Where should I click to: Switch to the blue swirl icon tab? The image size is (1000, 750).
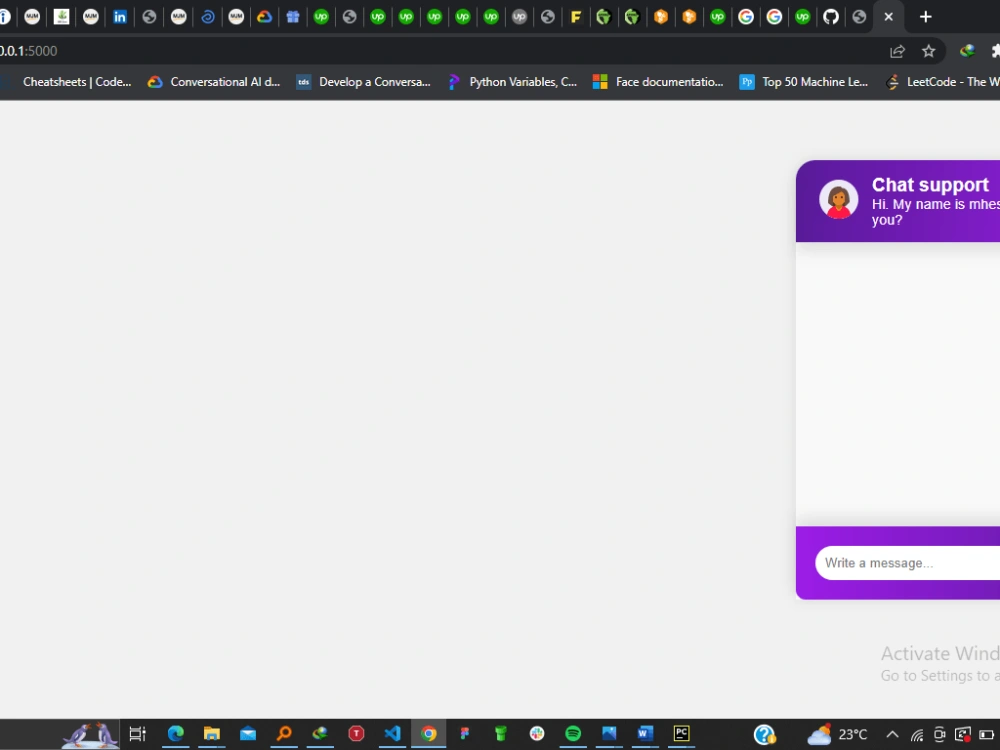click(x=207, y=17)
